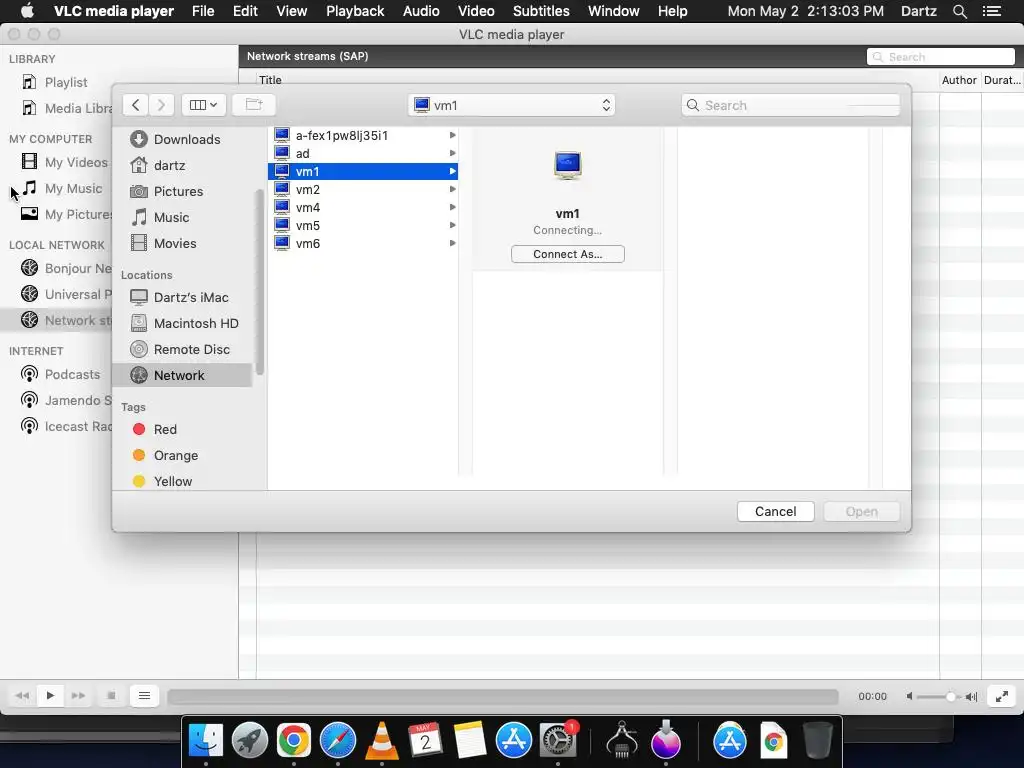Click the VLC play button

click(x=50, y=696)
